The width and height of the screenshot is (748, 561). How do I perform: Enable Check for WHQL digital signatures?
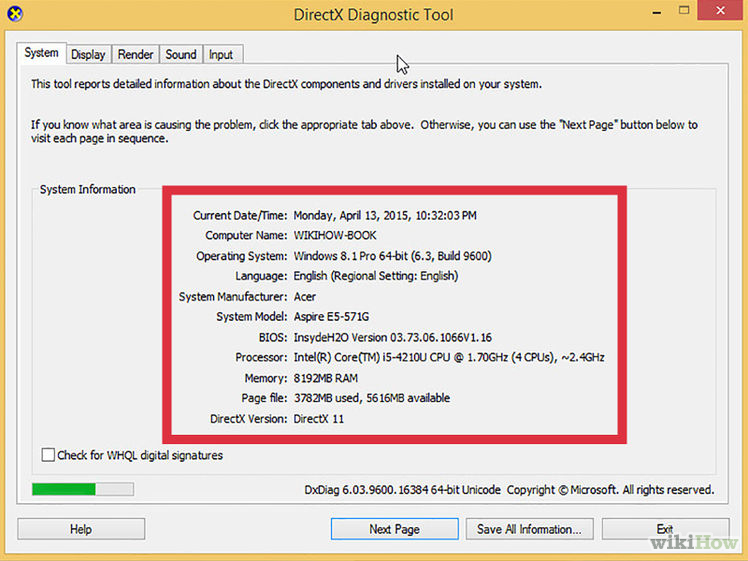[49, 455]
